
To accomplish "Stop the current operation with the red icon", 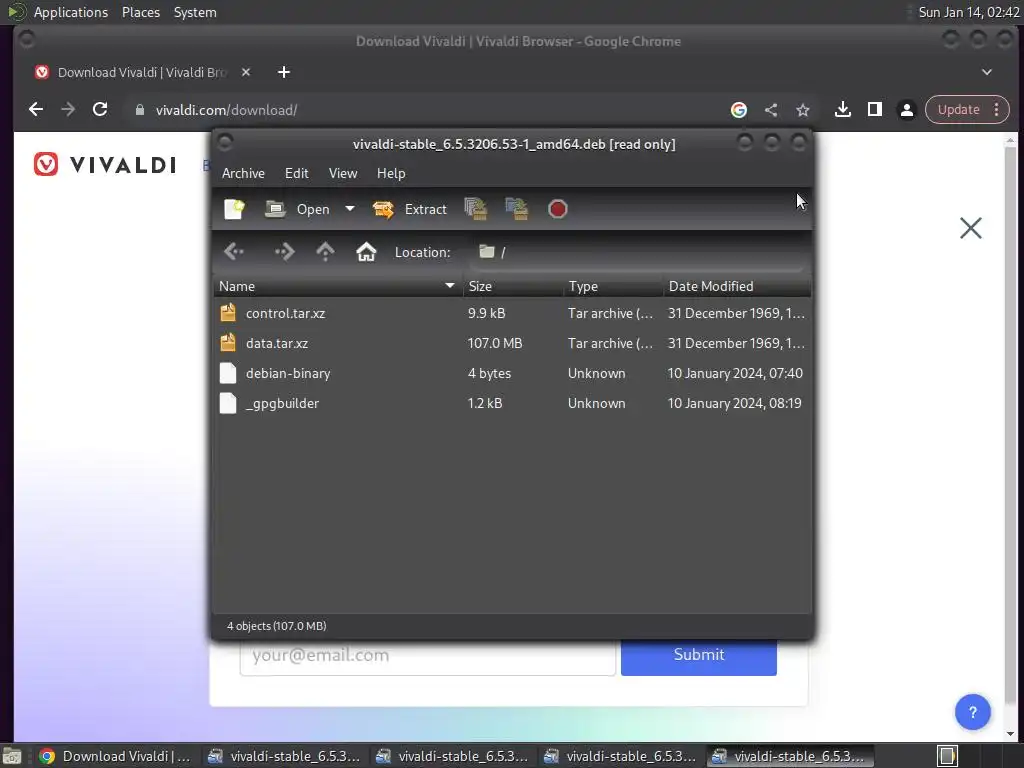I will click(557, 209).
